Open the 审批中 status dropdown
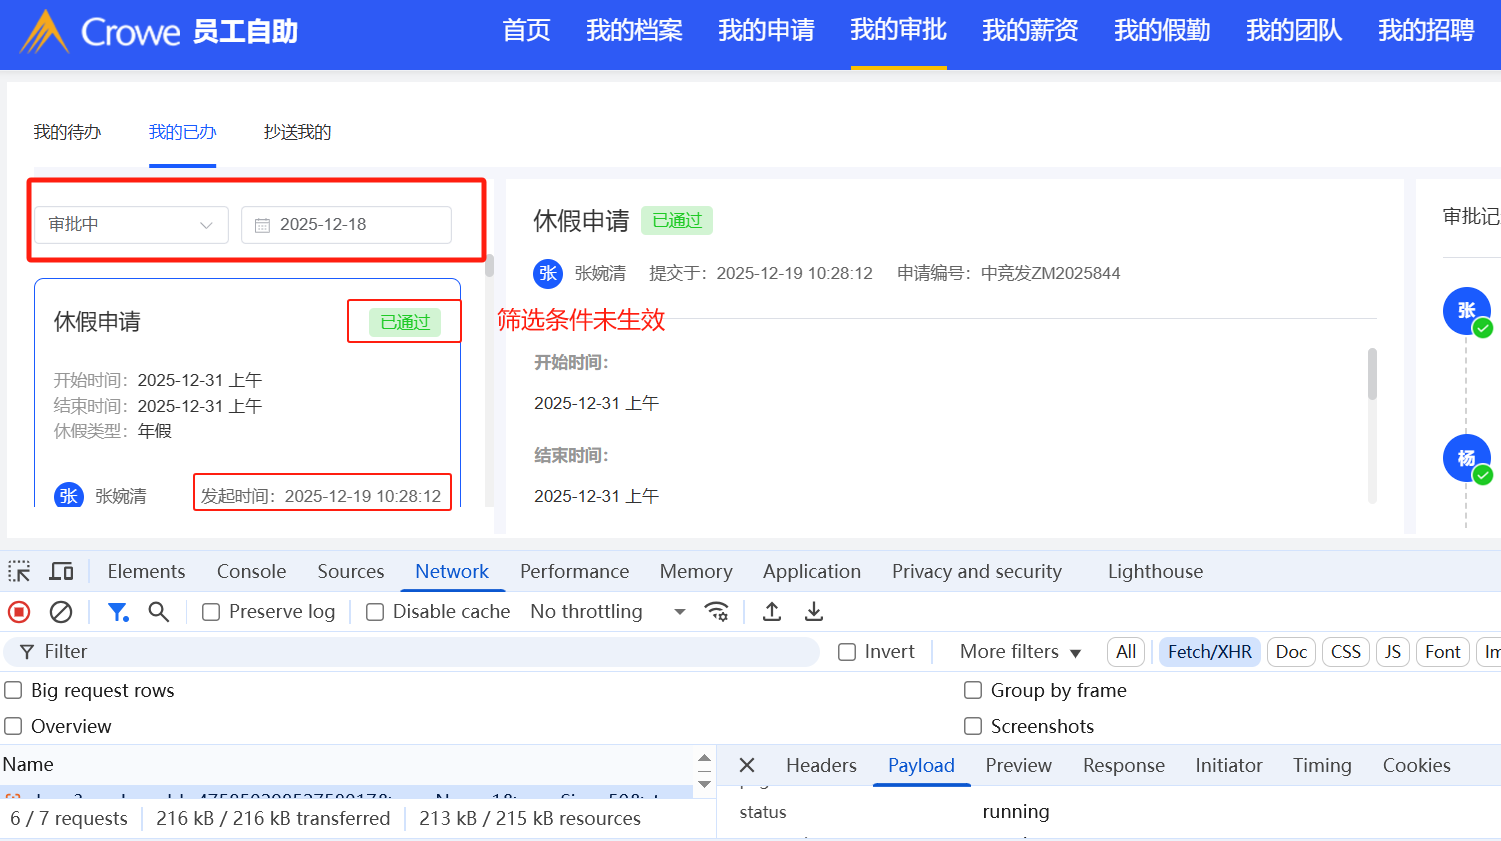The width and height of the screenshot is (1501, 841). click(131, 225)
